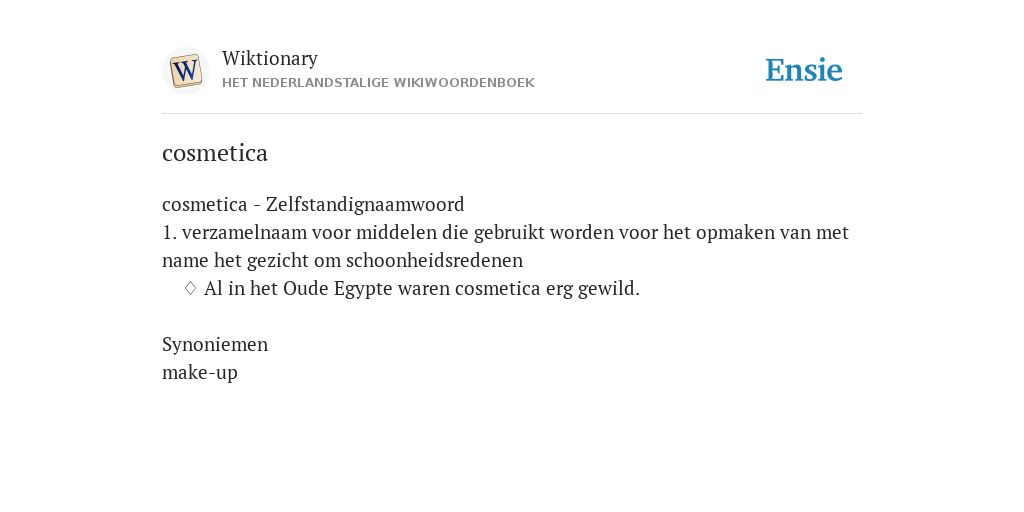The height and width of the screenshot is (512, 1024).
Task: Click the Oude Egypte example sentence
Action: [422, 288]
